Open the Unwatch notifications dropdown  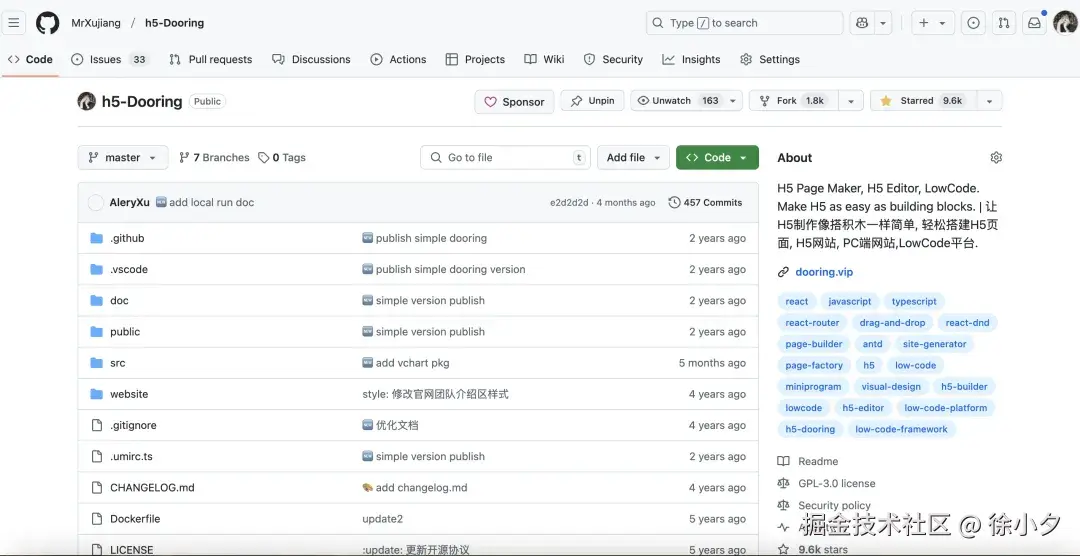coord(687,101)
